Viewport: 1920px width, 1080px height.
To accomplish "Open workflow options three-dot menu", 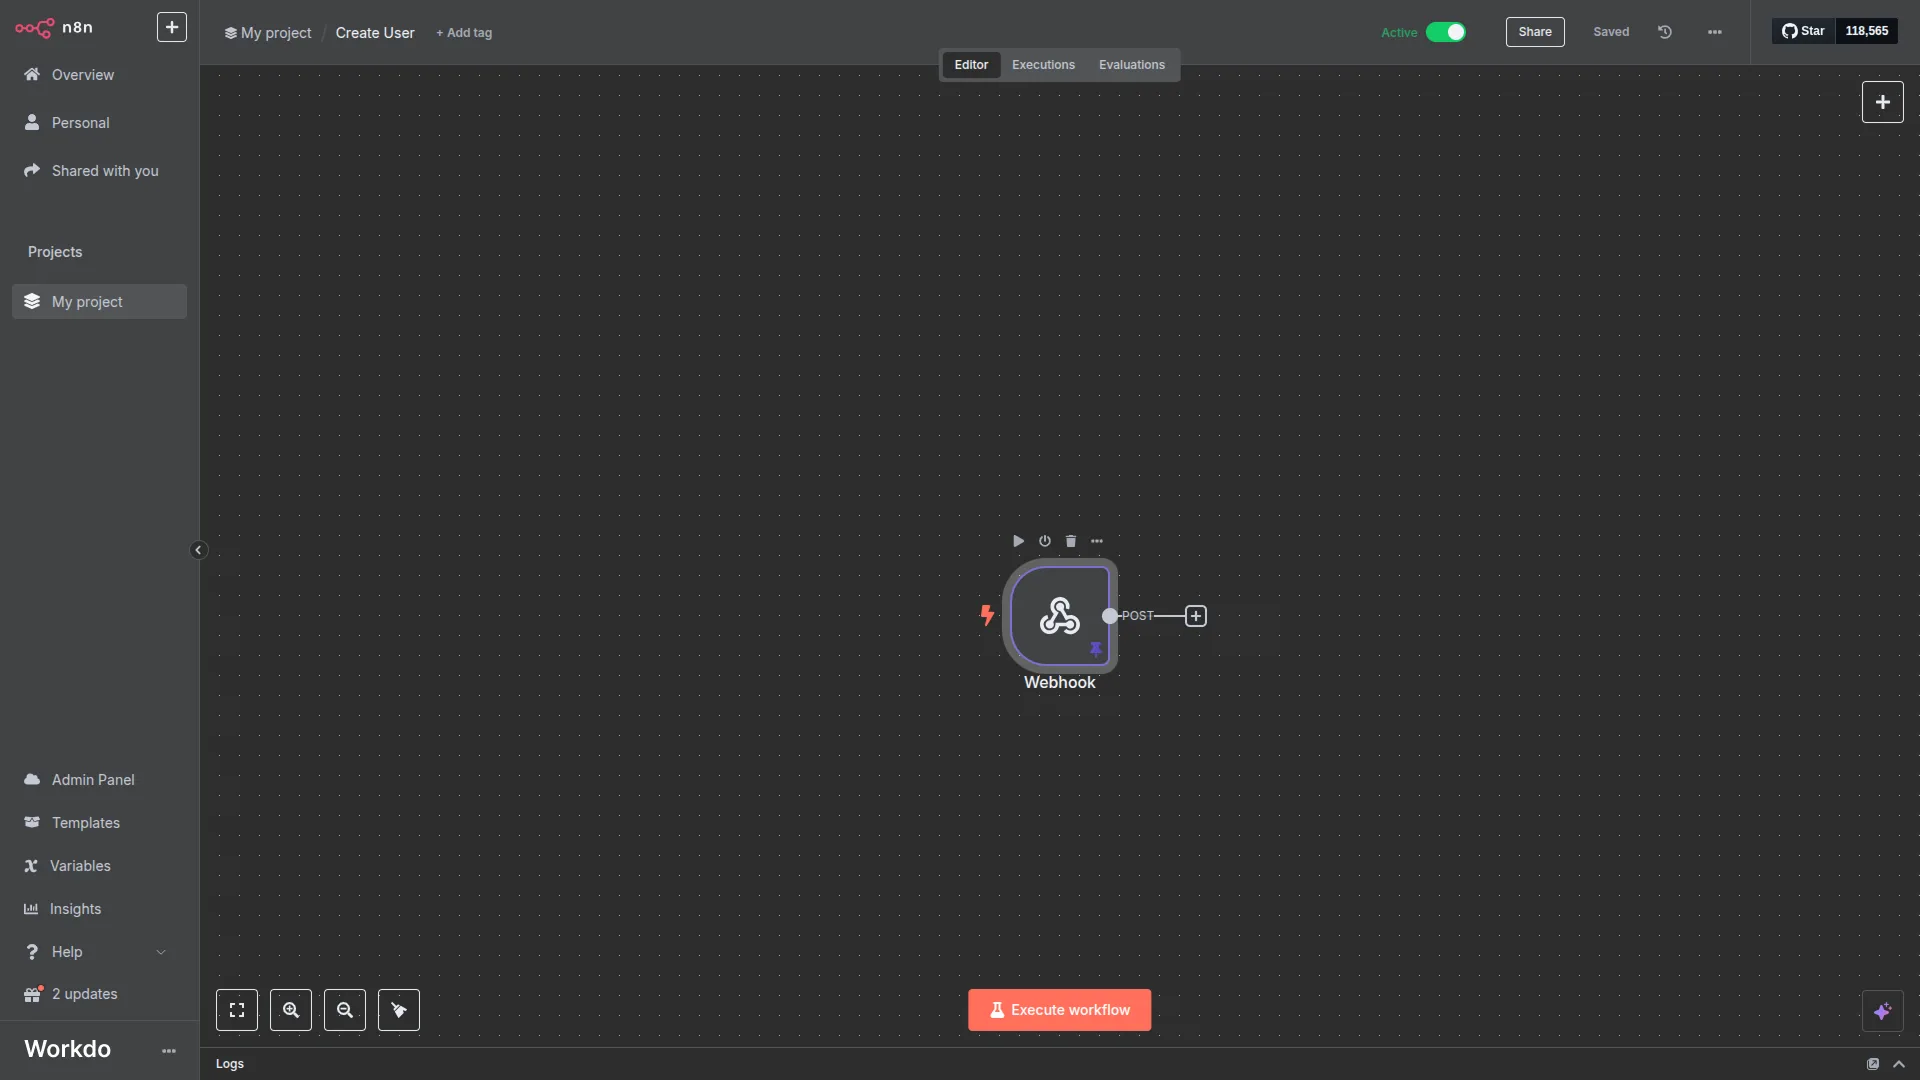I will pyautogui.click(x=1715, y=32).
